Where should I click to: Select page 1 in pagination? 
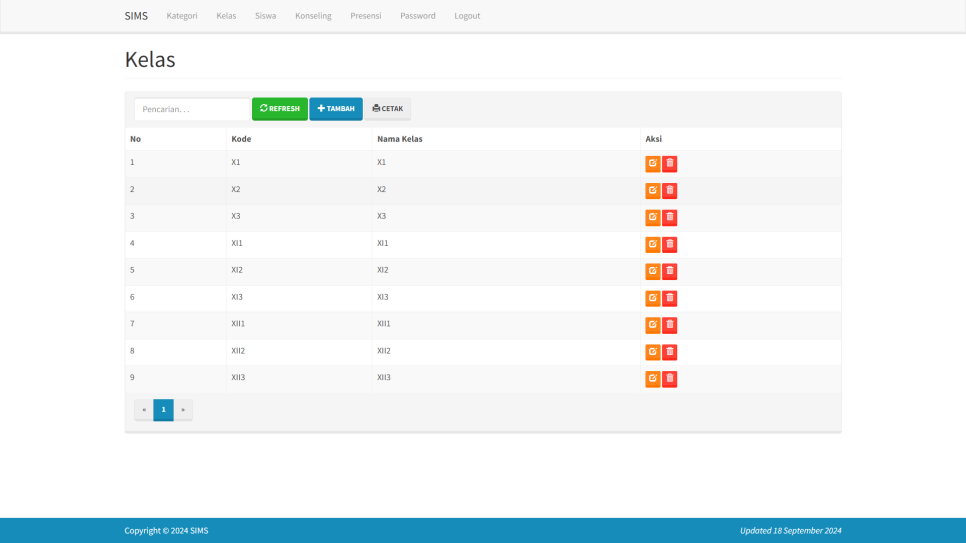[163, 410]
